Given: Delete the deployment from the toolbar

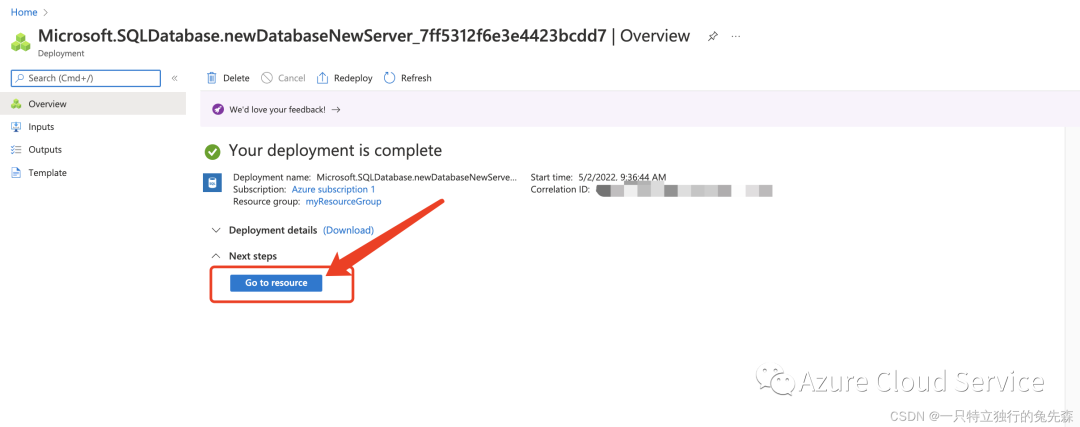Looking at the screenshot, I should 228,78.
